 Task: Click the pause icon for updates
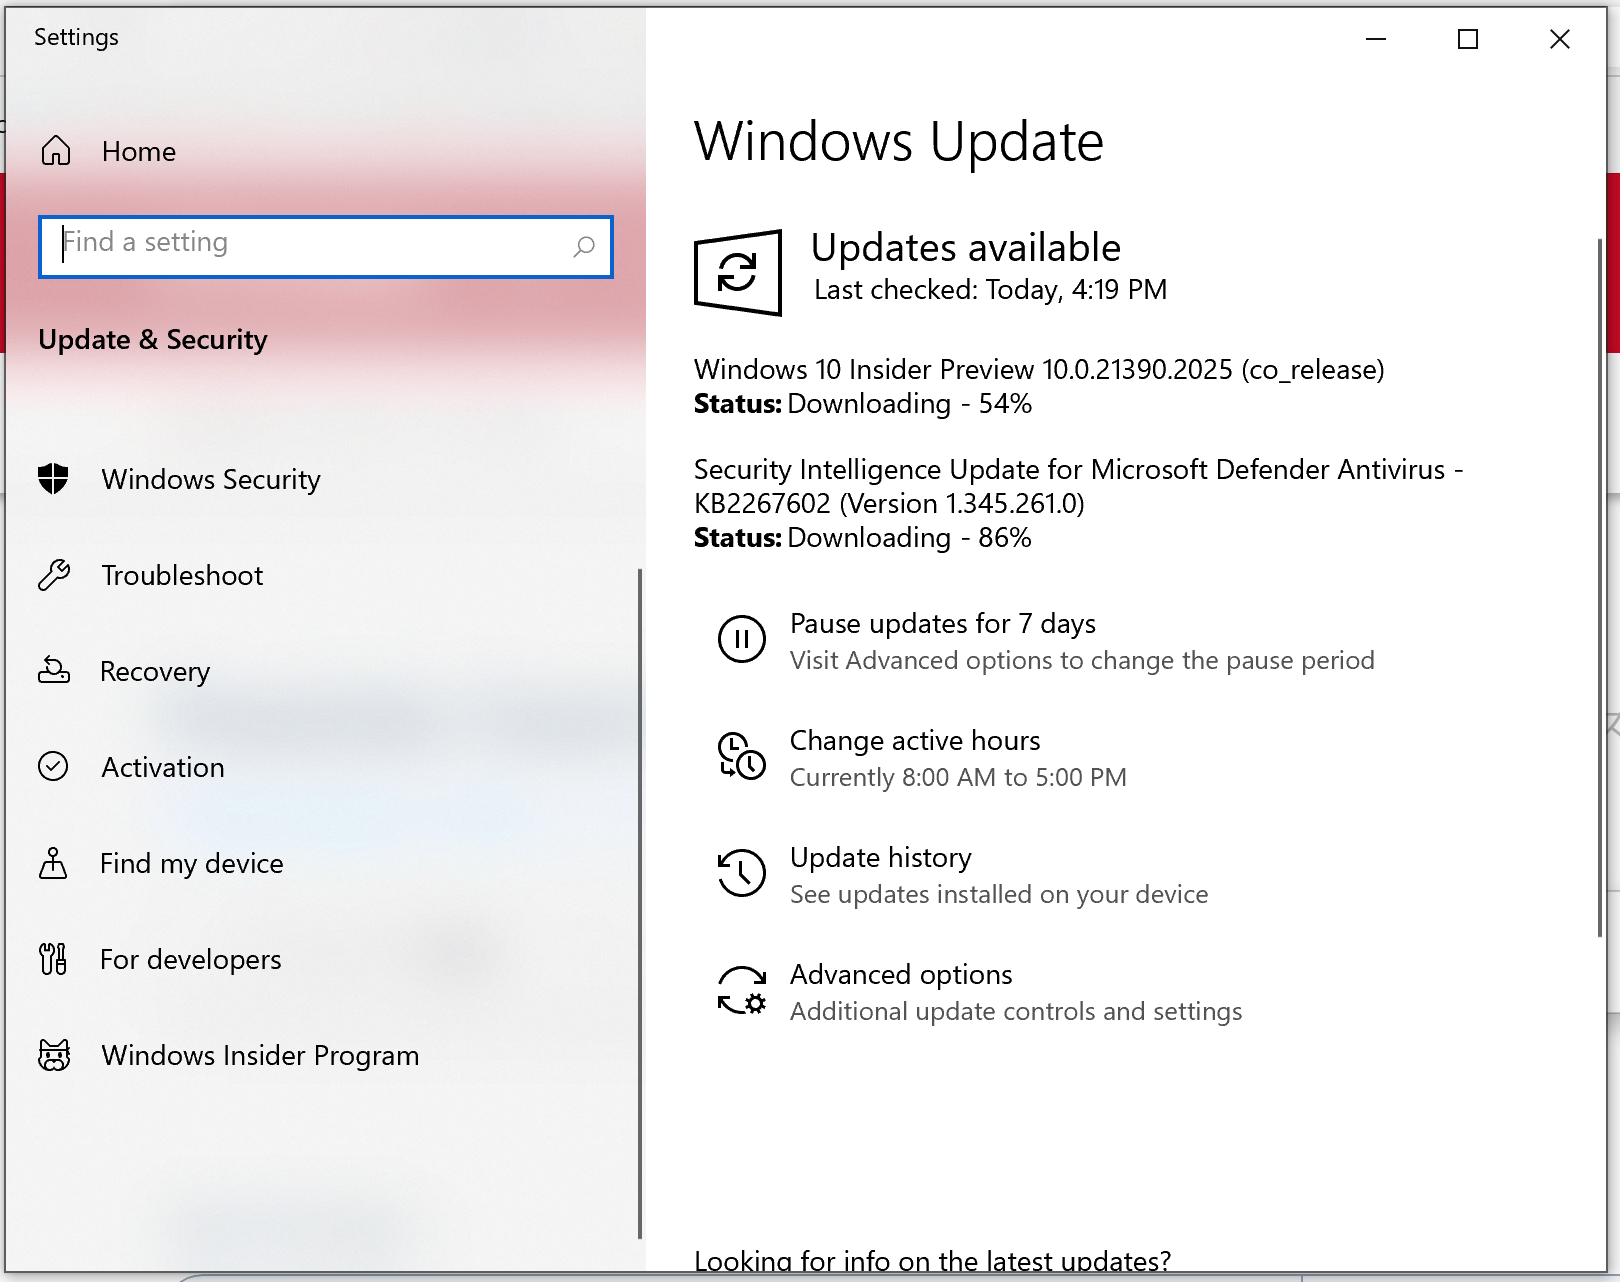click(x=741, y=639)
